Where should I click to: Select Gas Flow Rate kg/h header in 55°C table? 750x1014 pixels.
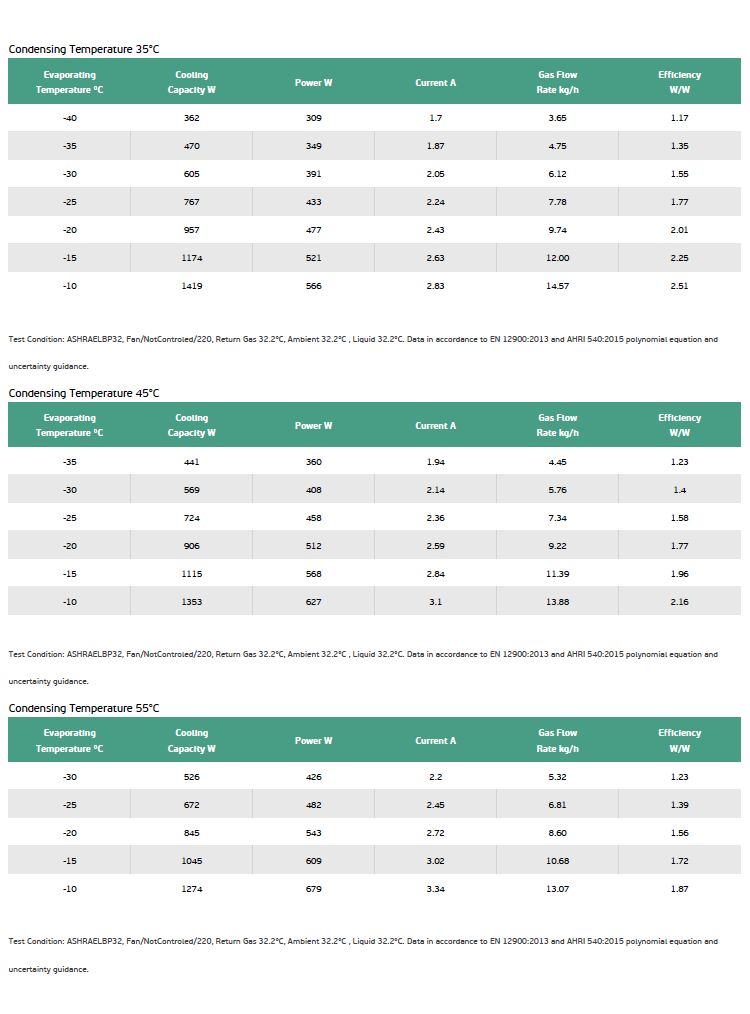[x=557, y=740]
